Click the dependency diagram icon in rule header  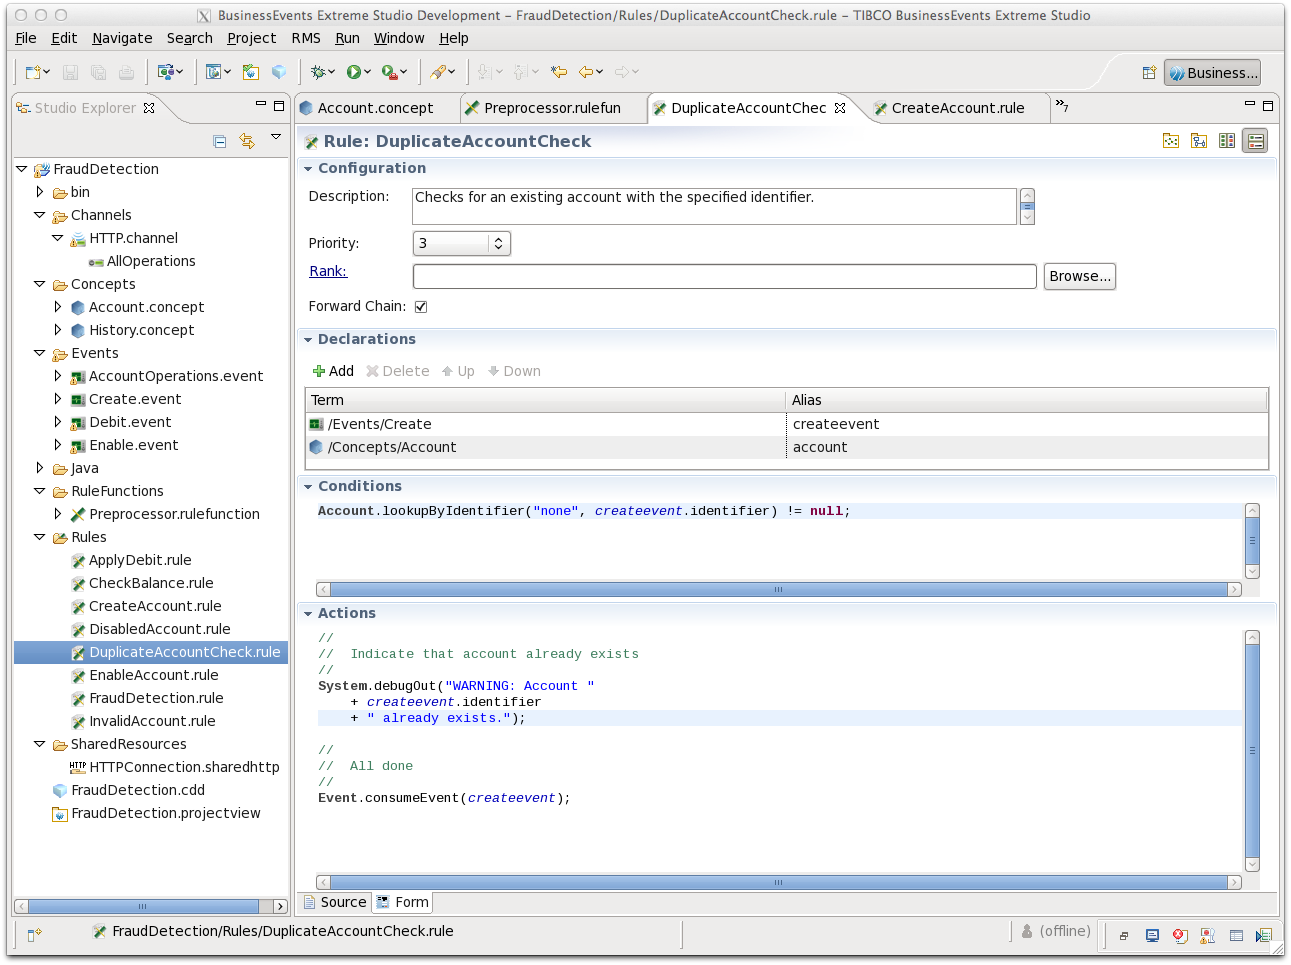coord(1171,141)
